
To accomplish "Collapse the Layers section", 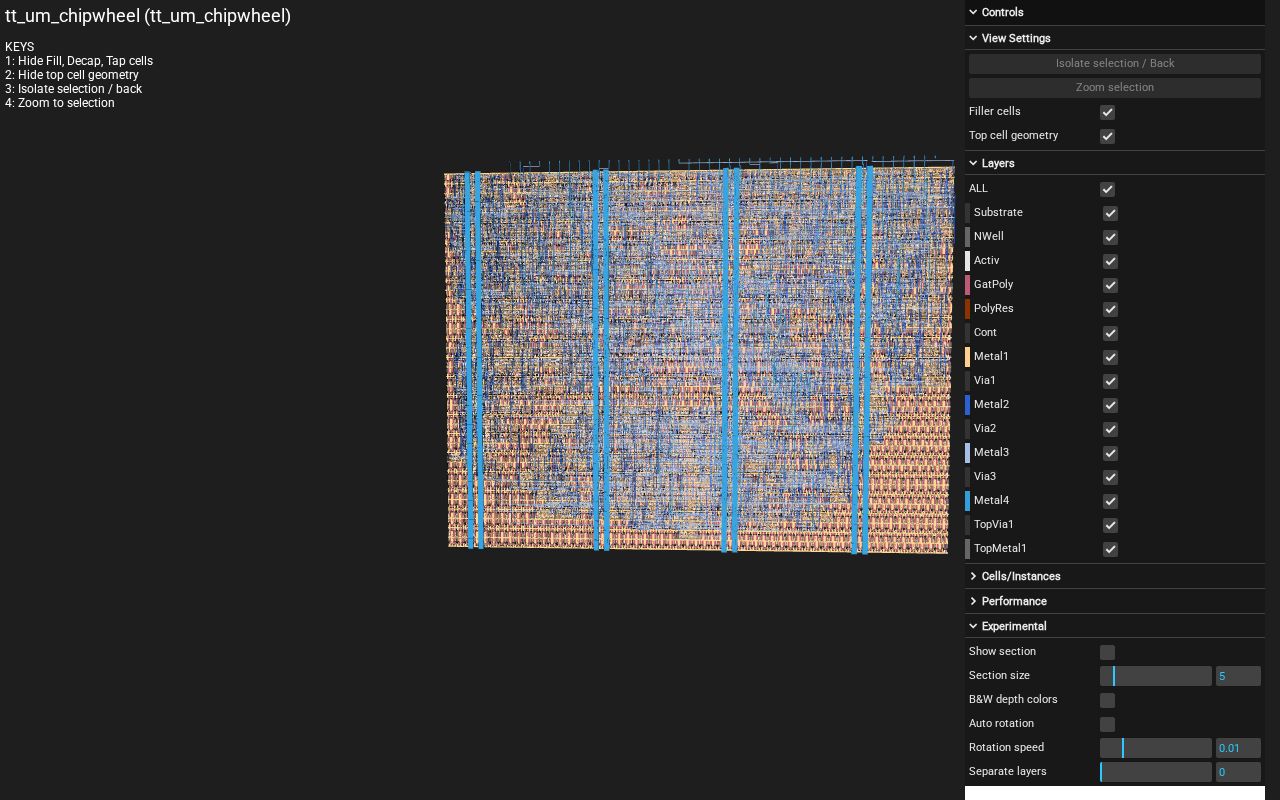I will coord(1115,163).
